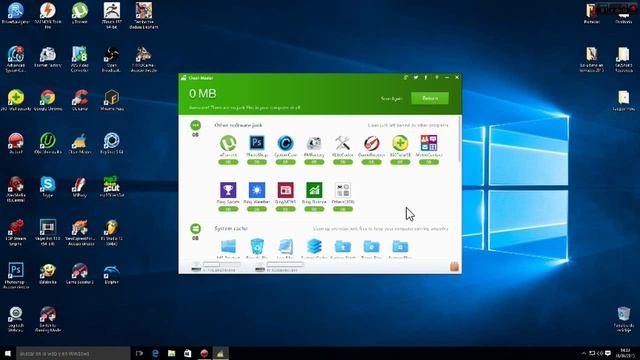Open the Format Factory desktop shortcut

[48, 54]
